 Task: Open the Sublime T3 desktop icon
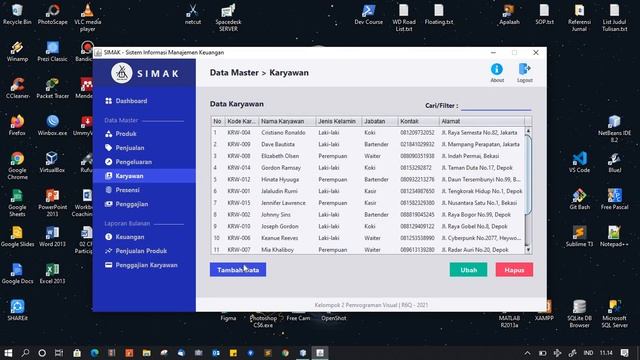579,236
